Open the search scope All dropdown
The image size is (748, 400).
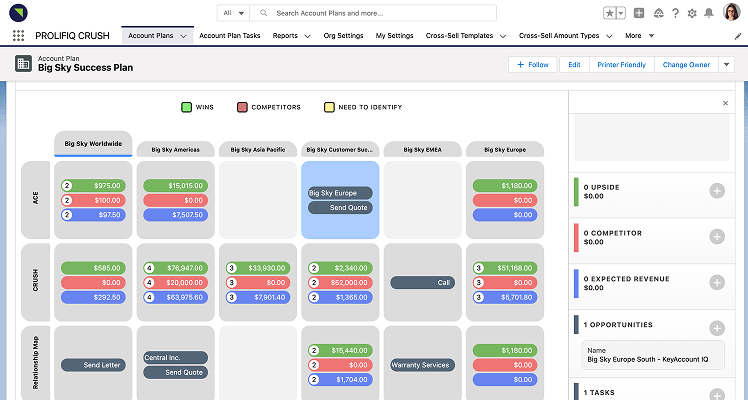coord(234,13)
